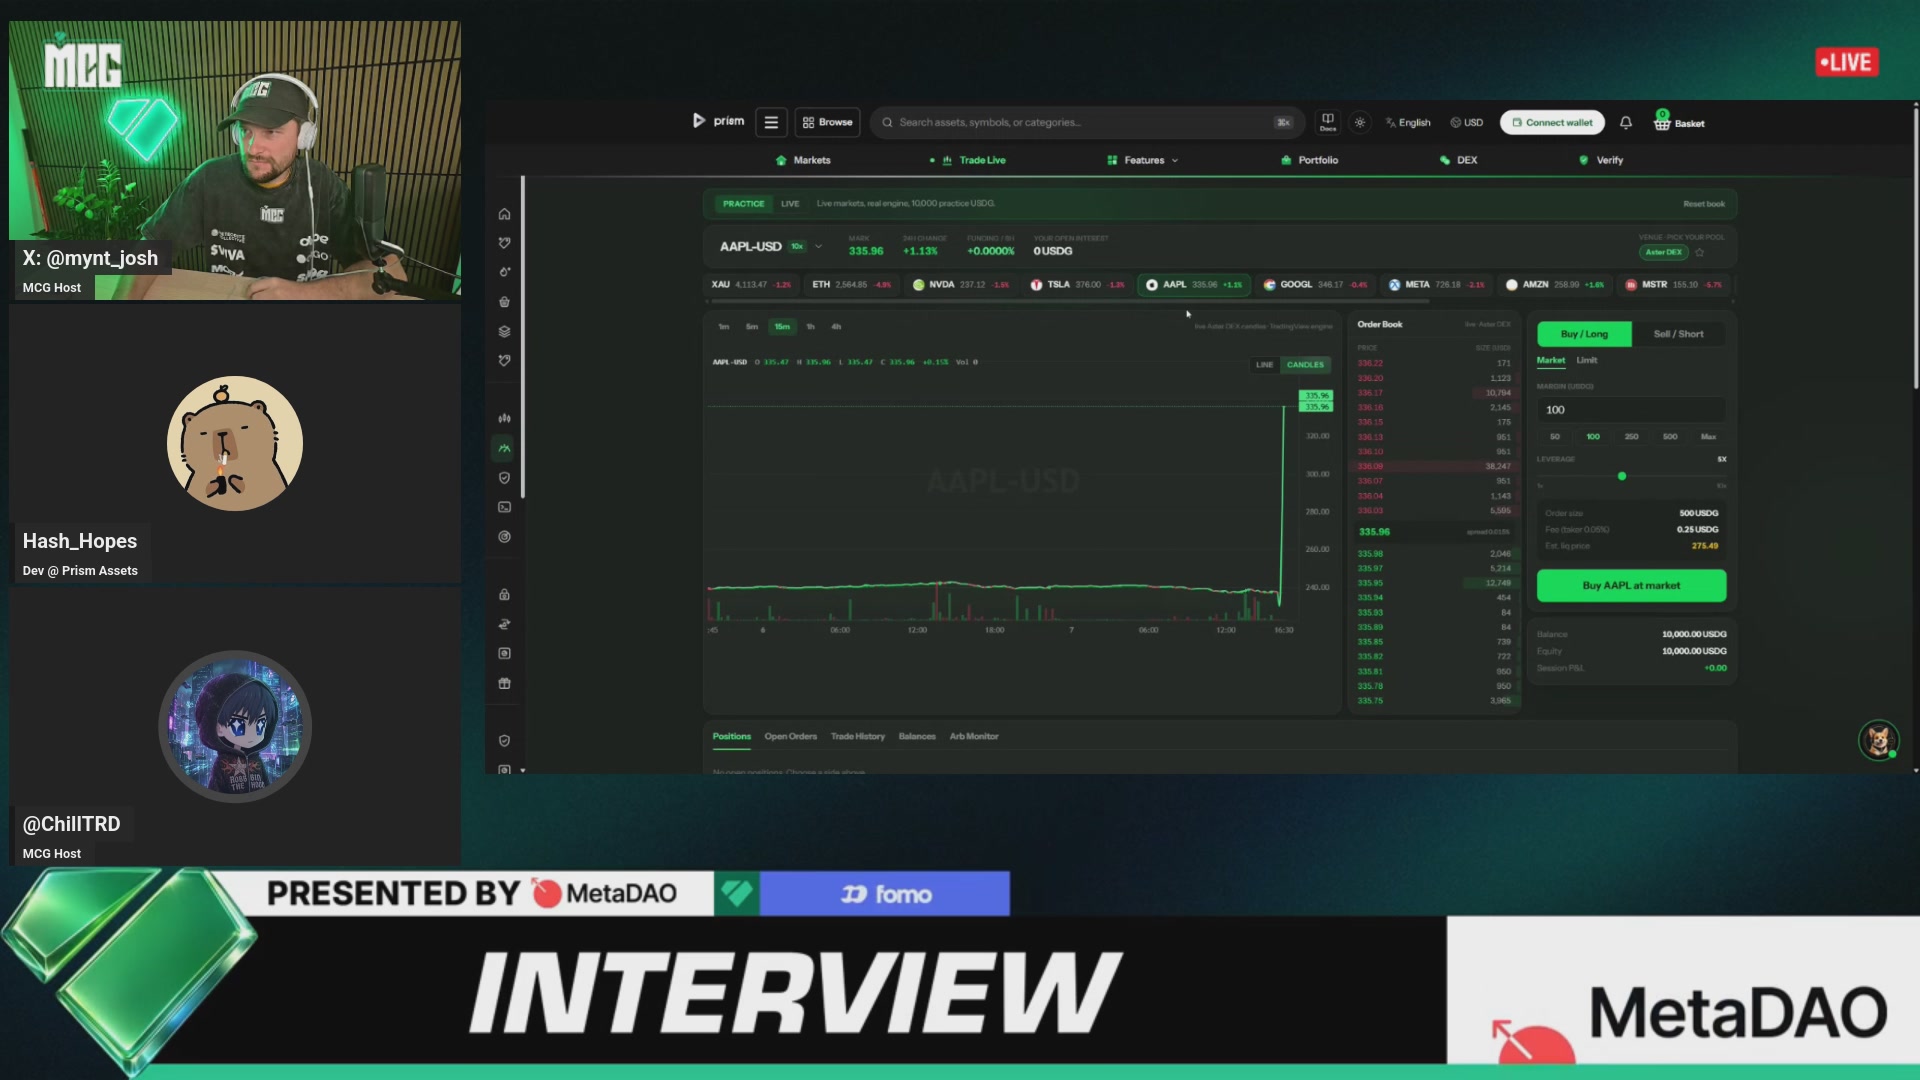This screenshot has height=1080, width=1920.
Task: Click Connect wallet button
Action: (1552, 122)
